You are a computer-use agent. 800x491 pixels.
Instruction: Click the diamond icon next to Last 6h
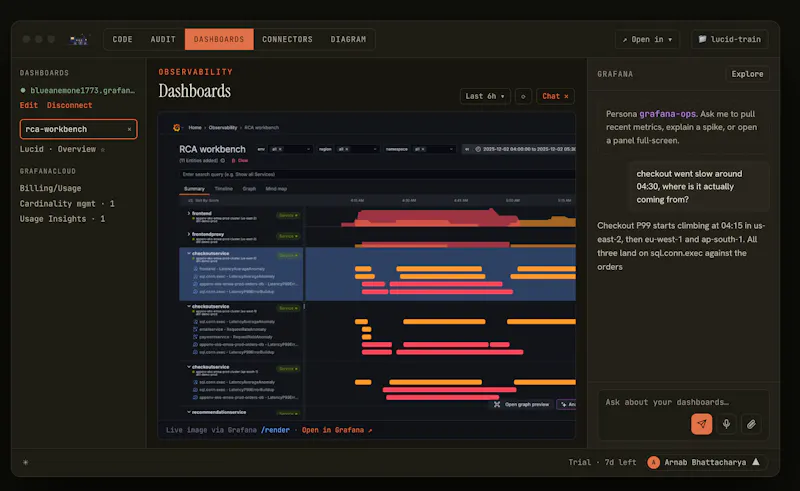click(x=523, y=96)
